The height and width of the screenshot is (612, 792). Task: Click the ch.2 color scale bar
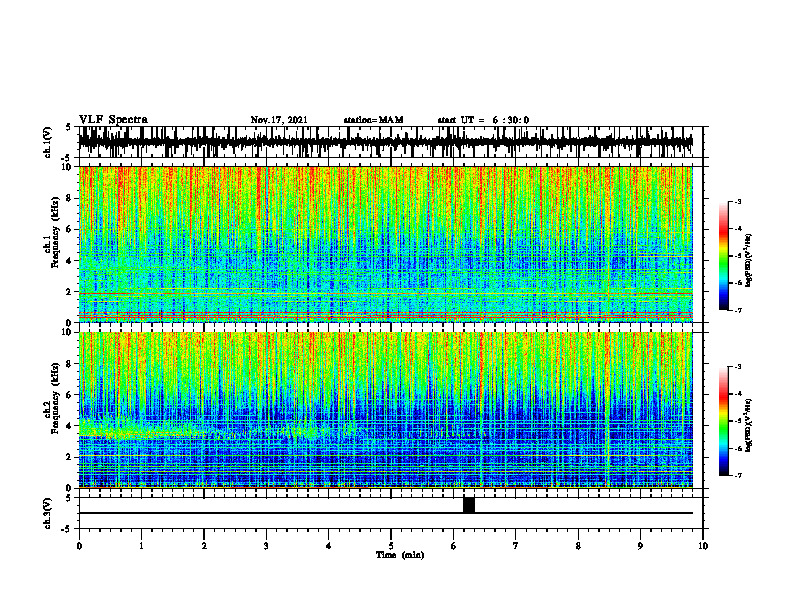point(723,421)
